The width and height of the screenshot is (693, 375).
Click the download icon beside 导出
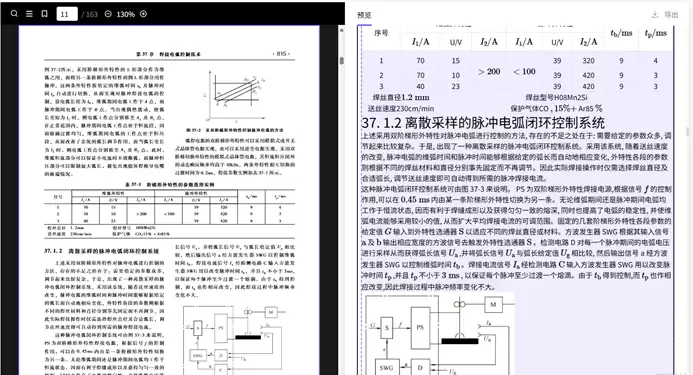[x=655, y=15]
